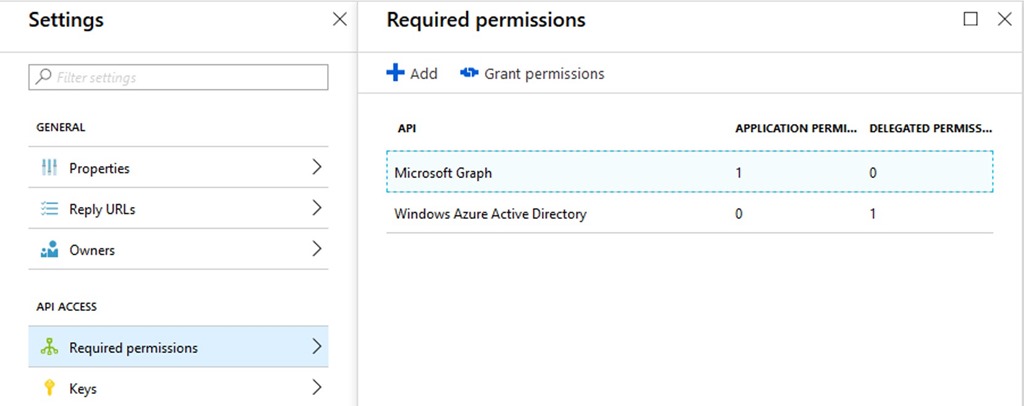Click Grant permissions button text
The image size is (1024, 406).
pos(544,73)
